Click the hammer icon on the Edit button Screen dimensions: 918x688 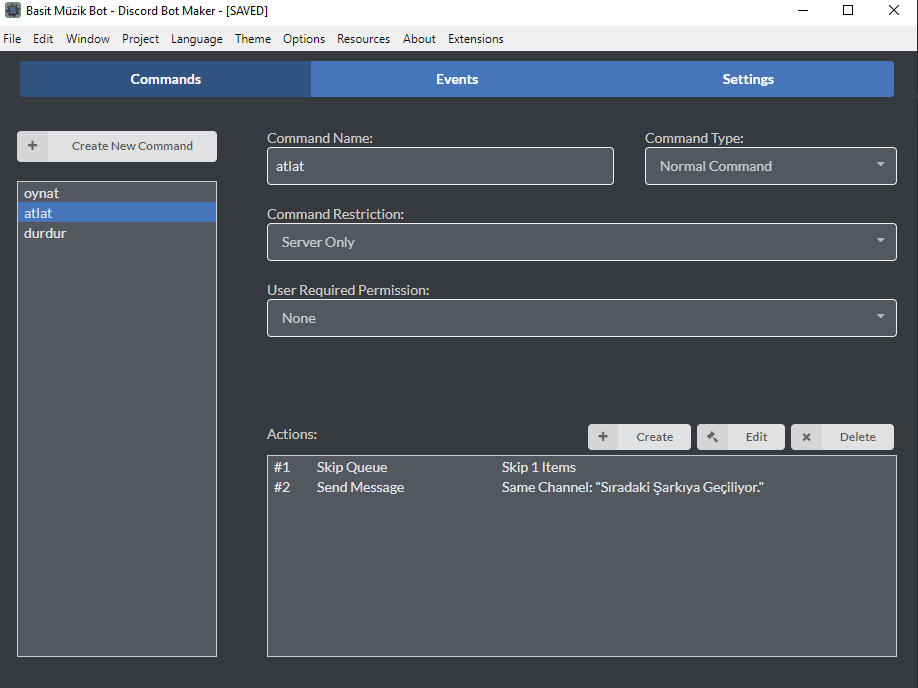[x=713, y=437]
